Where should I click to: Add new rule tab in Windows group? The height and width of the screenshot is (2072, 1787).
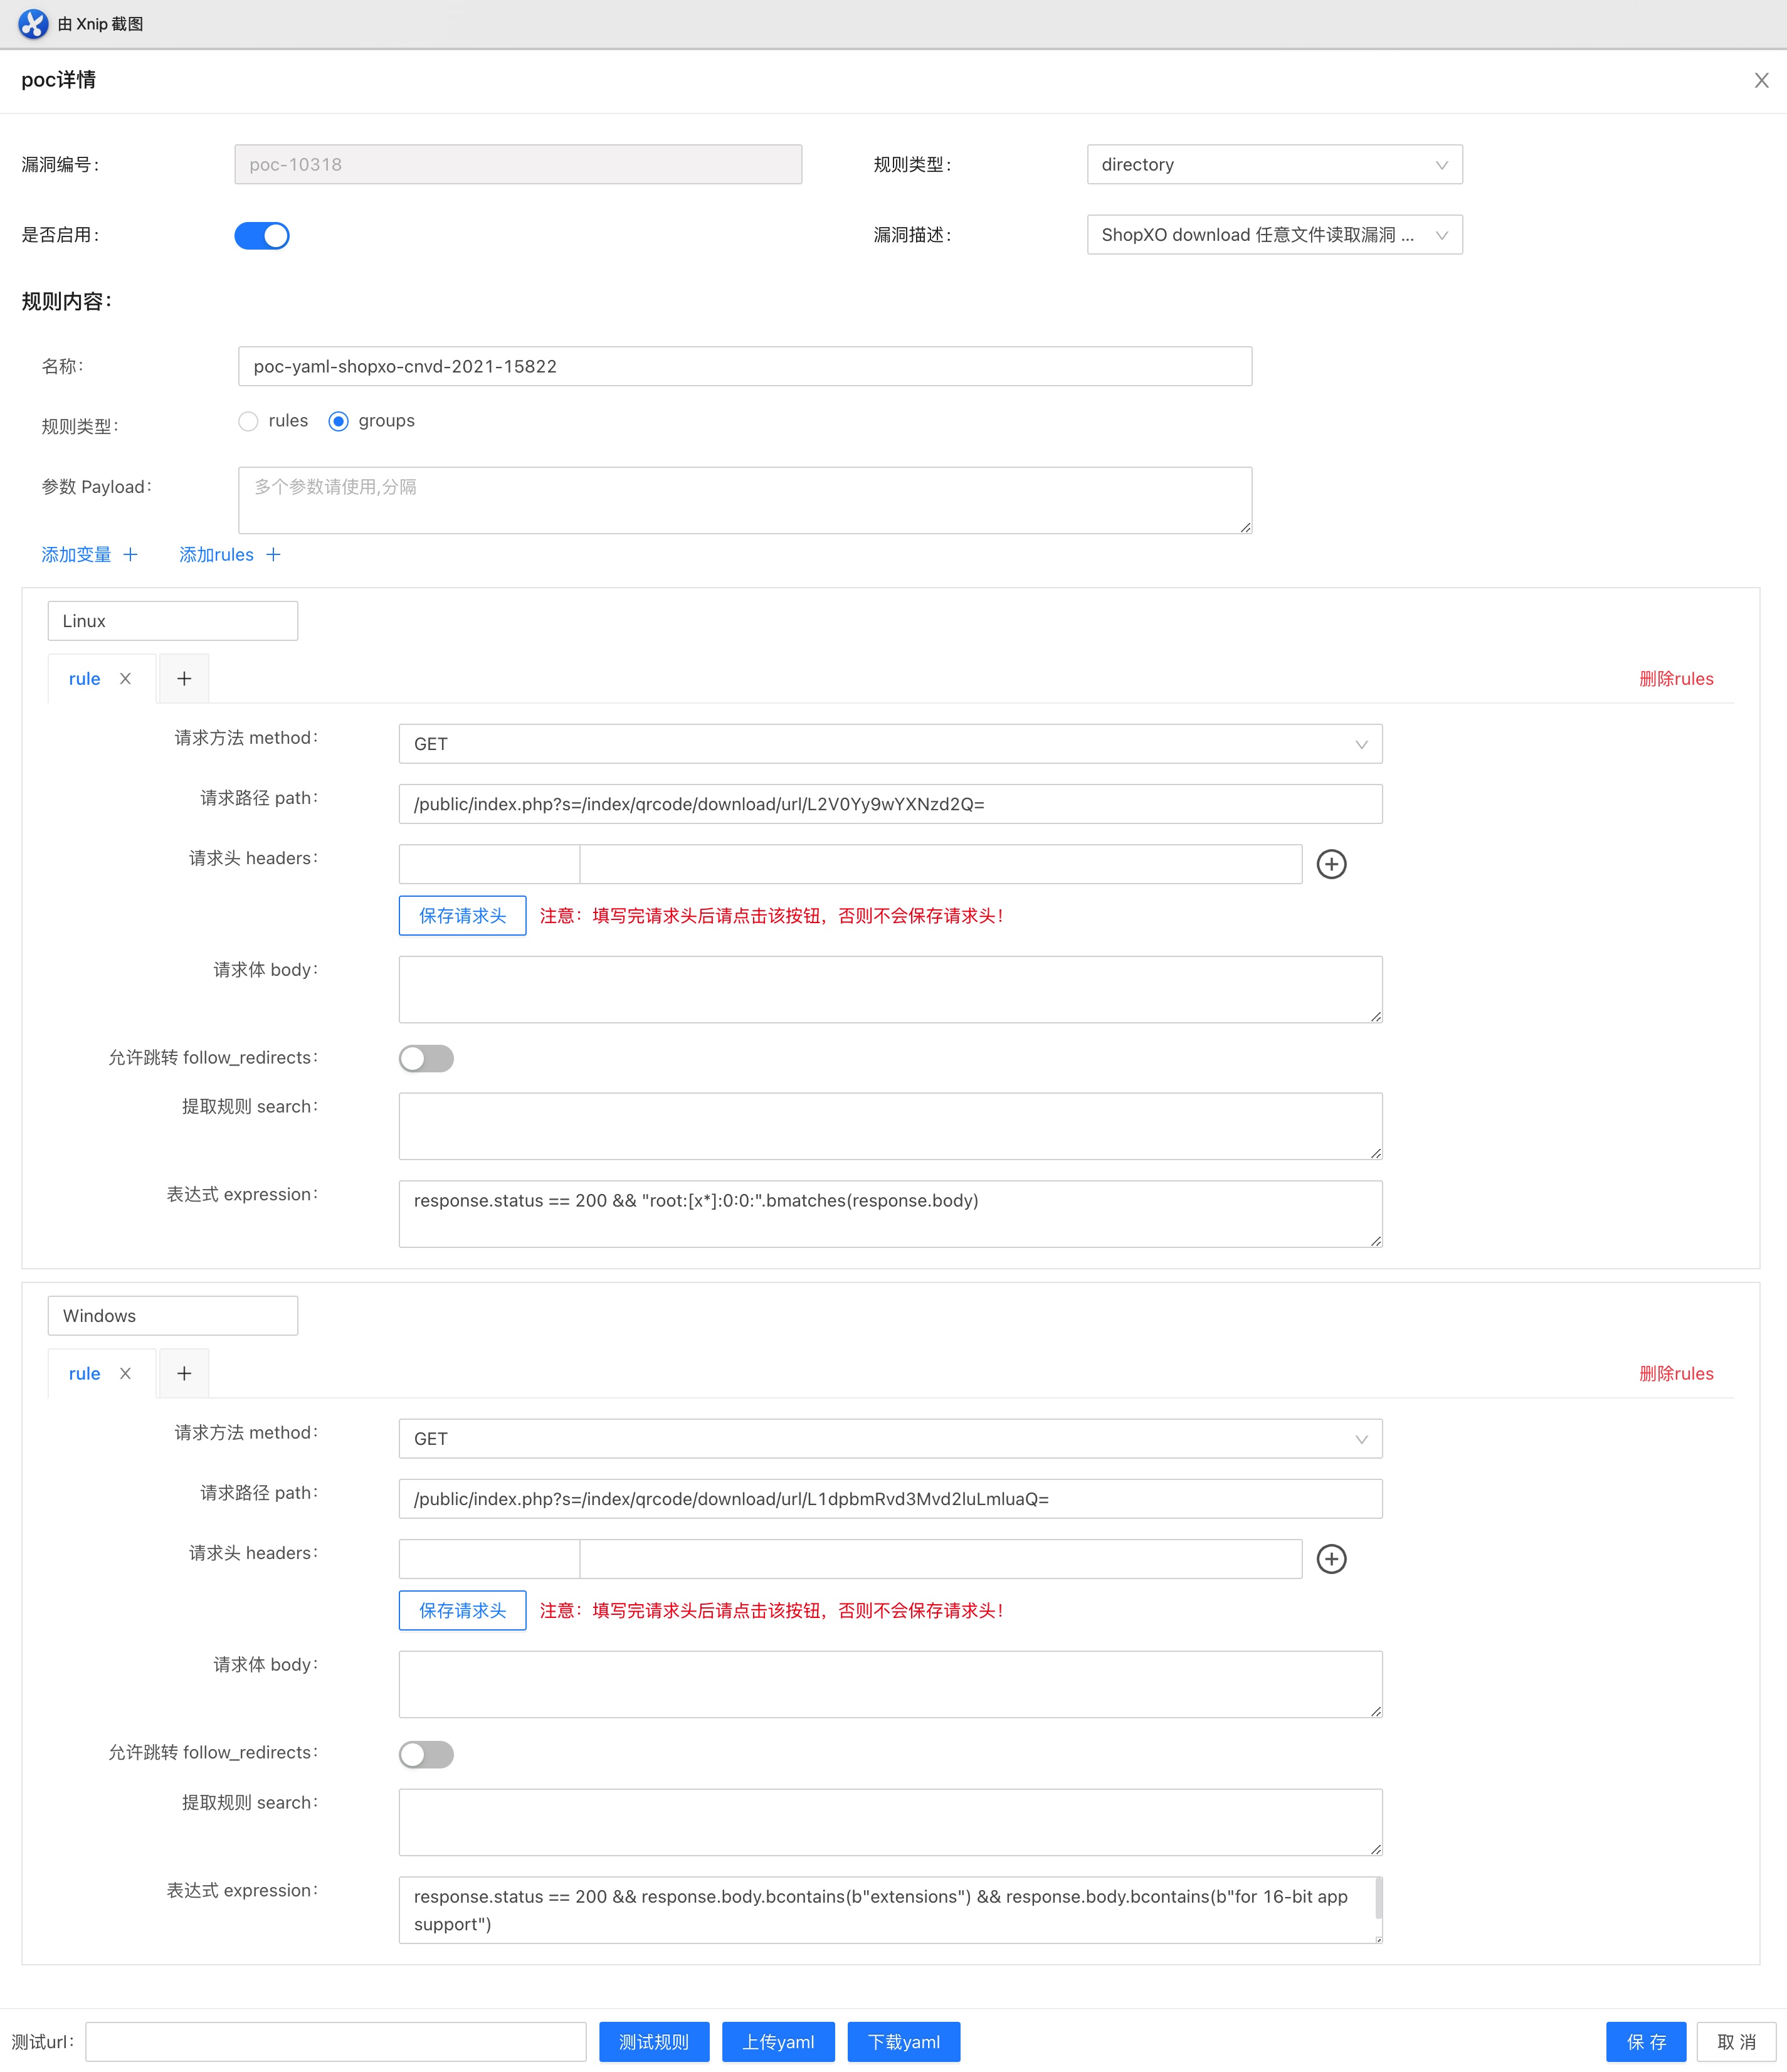(x=184, y=1374)
